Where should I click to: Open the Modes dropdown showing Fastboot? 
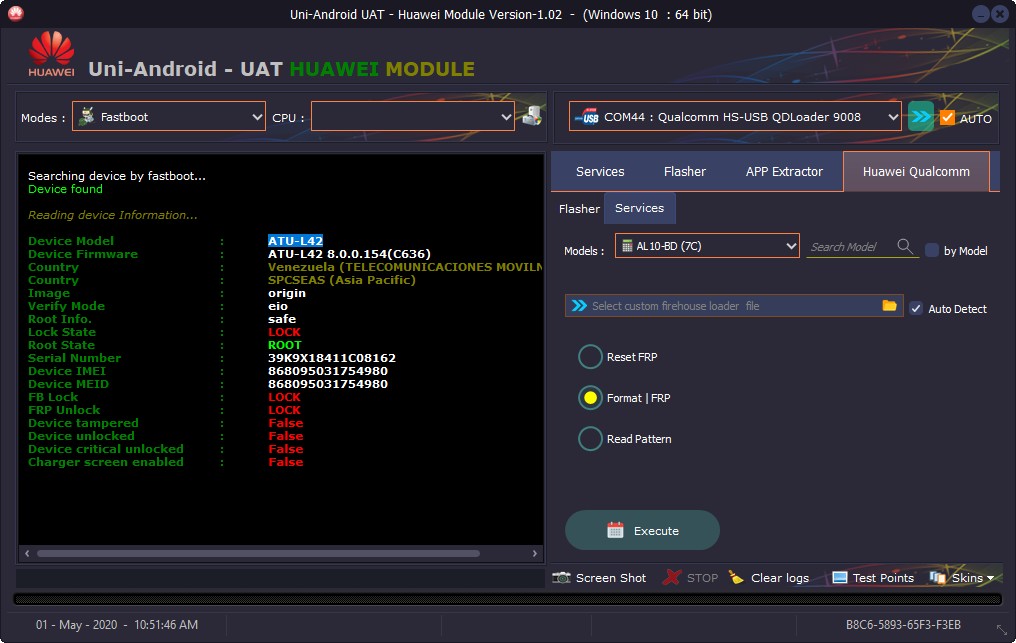point(168,116)
